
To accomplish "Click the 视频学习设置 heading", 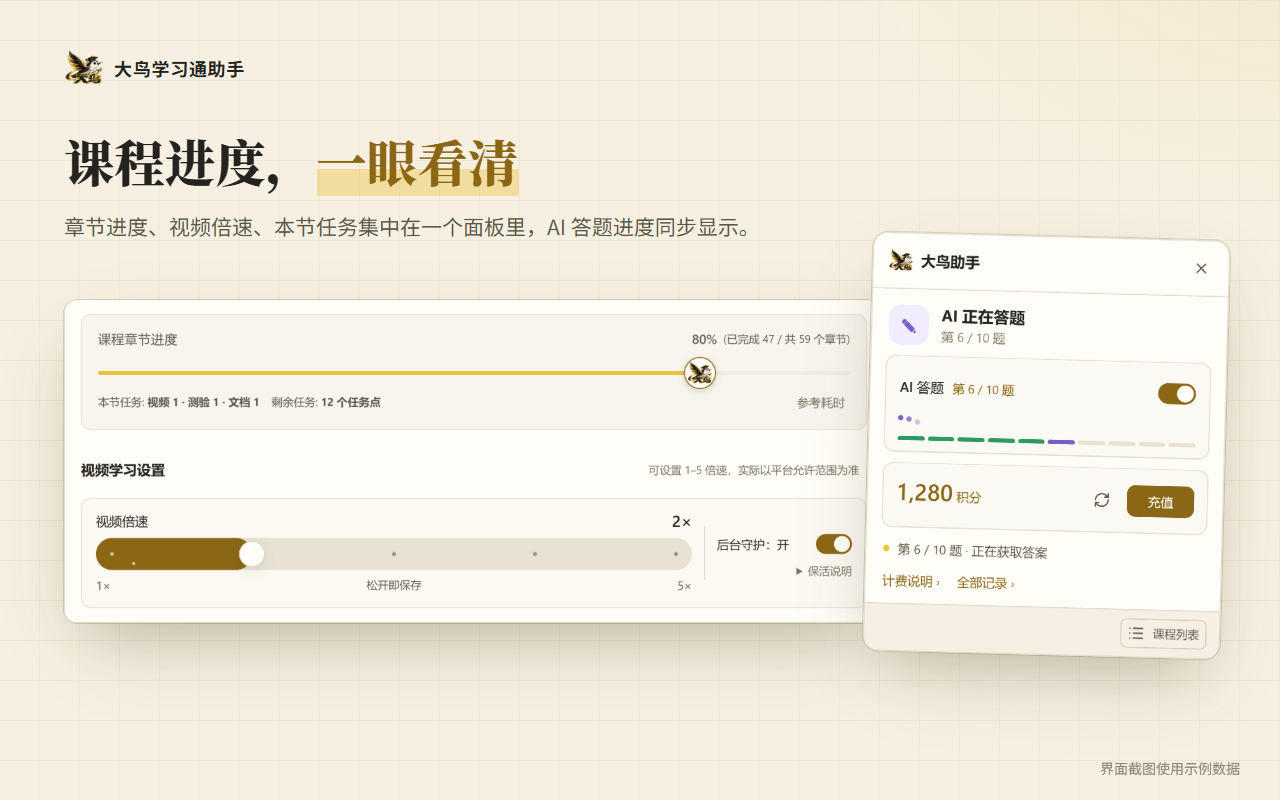I will click(123, 470).
